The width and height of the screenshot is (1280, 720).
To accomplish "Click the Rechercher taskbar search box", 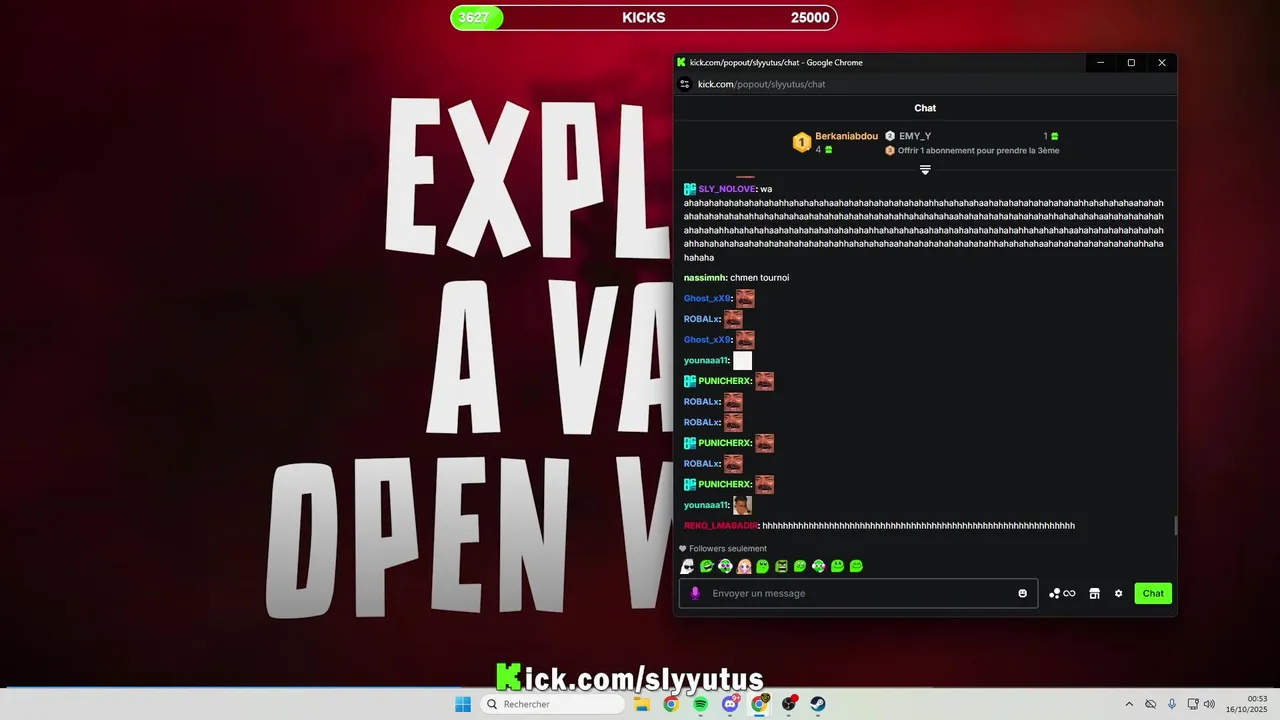I will pyautogui.click(x=552, y=704).
